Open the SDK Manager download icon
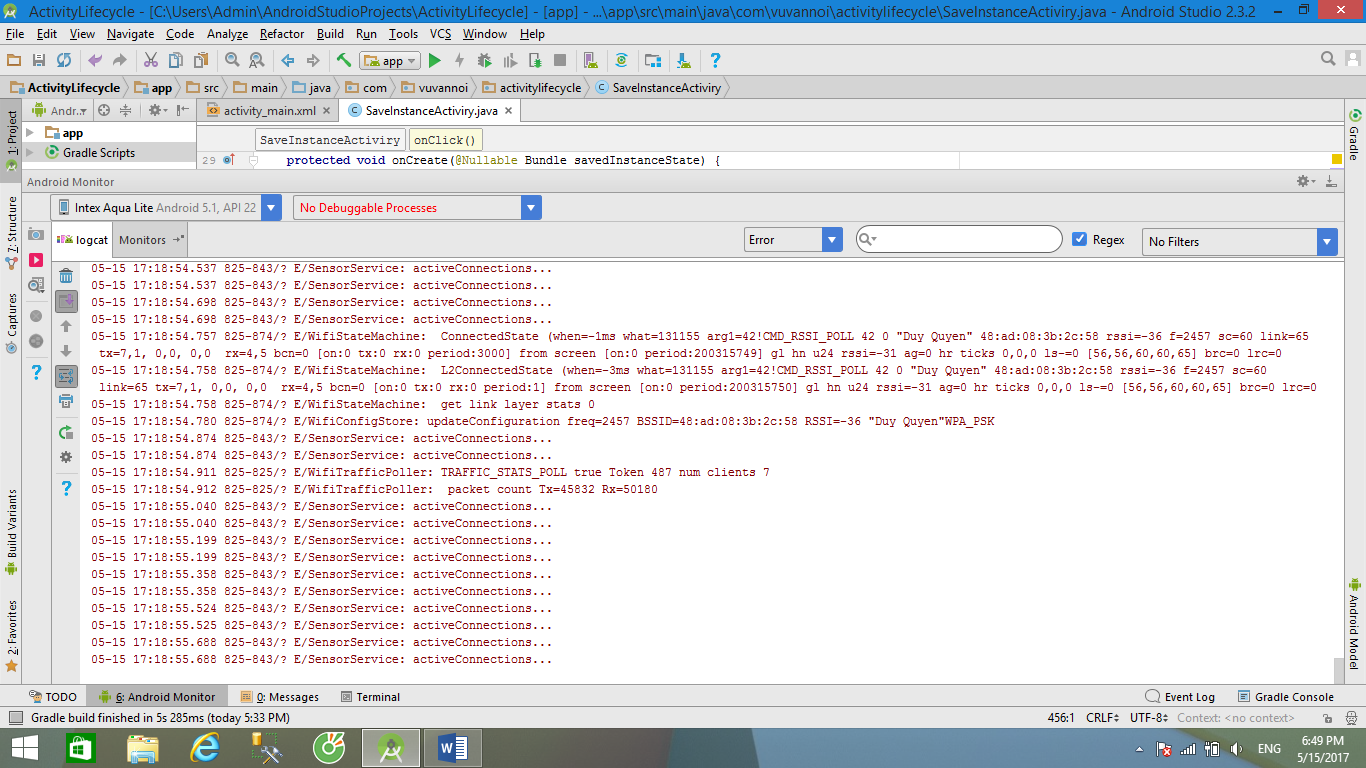The height and width of the screenshot is (768, 1366). point(684,61)
